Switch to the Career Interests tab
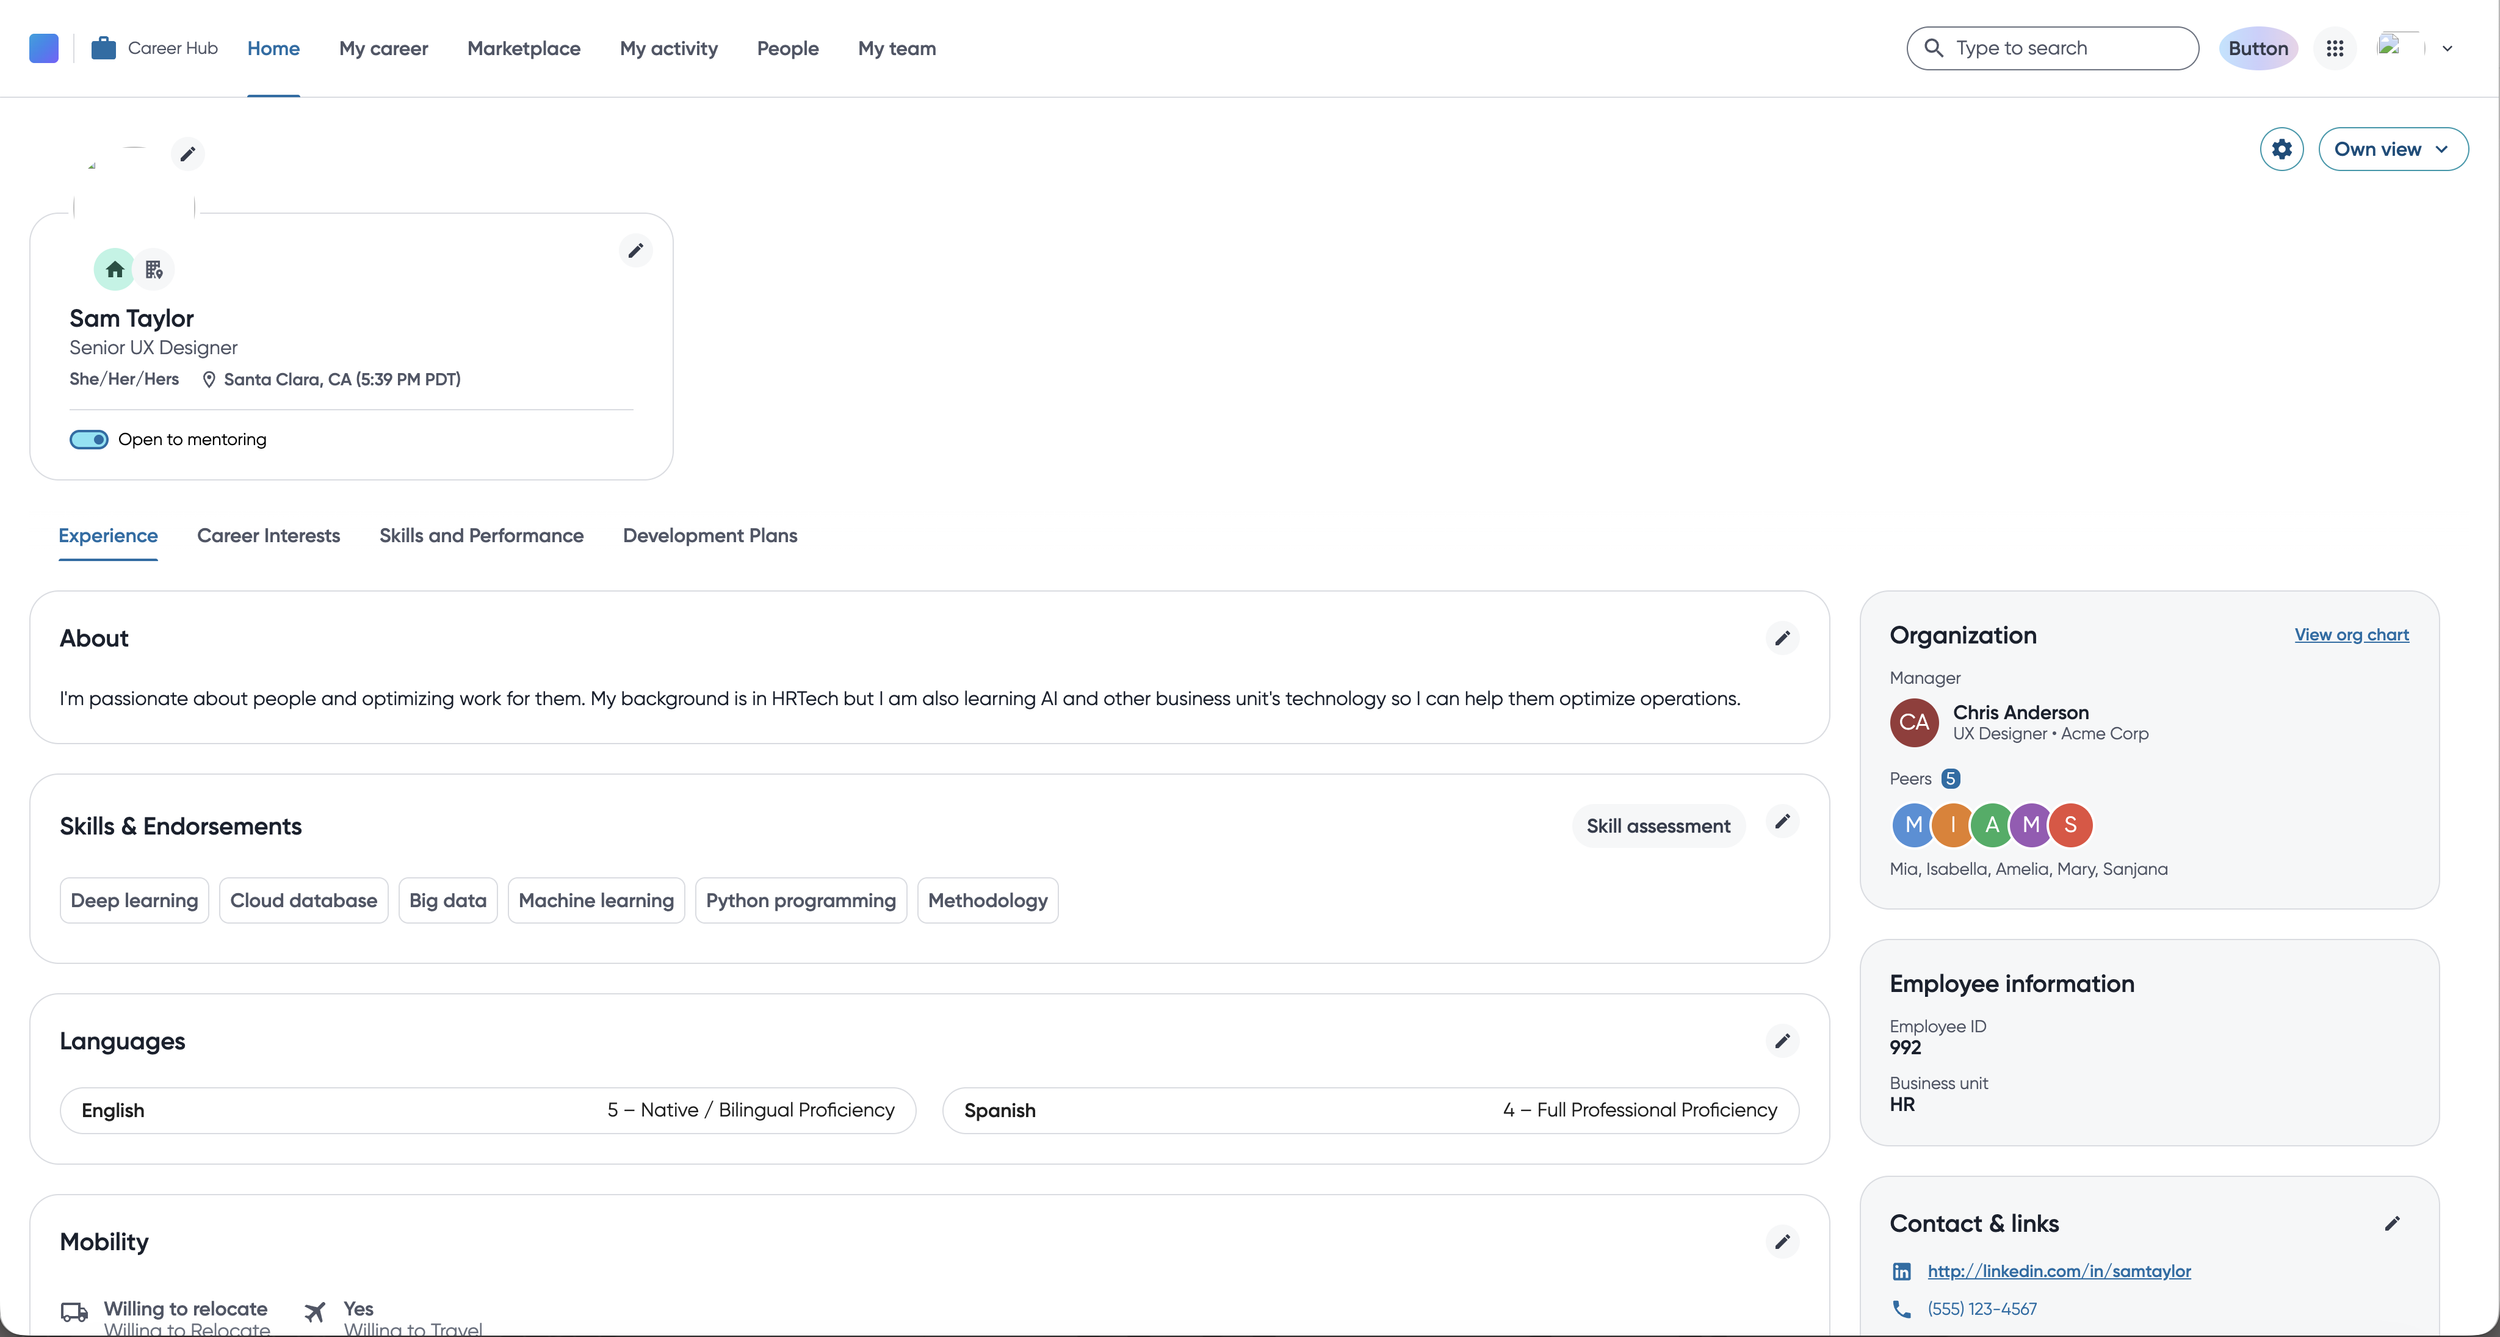The height and width of the screenshot is (1337, 2500). [268, 535]
